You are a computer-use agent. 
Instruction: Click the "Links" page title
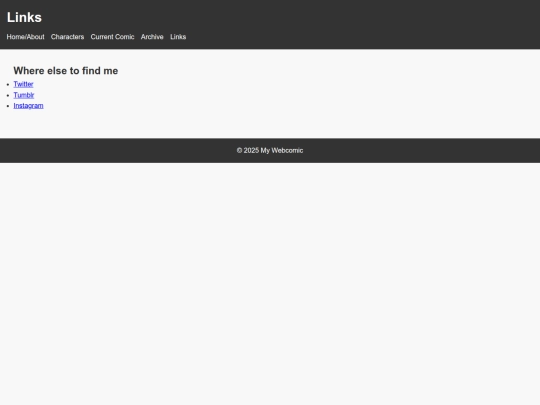(24, 18)
